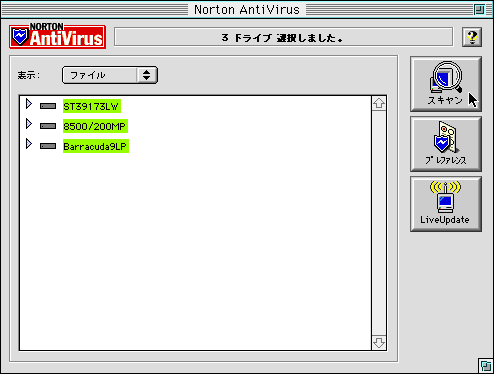Click the drive icon beside 8500/200MP
Image resolution: width=494 pixels, height=374 pixels.
48,126
